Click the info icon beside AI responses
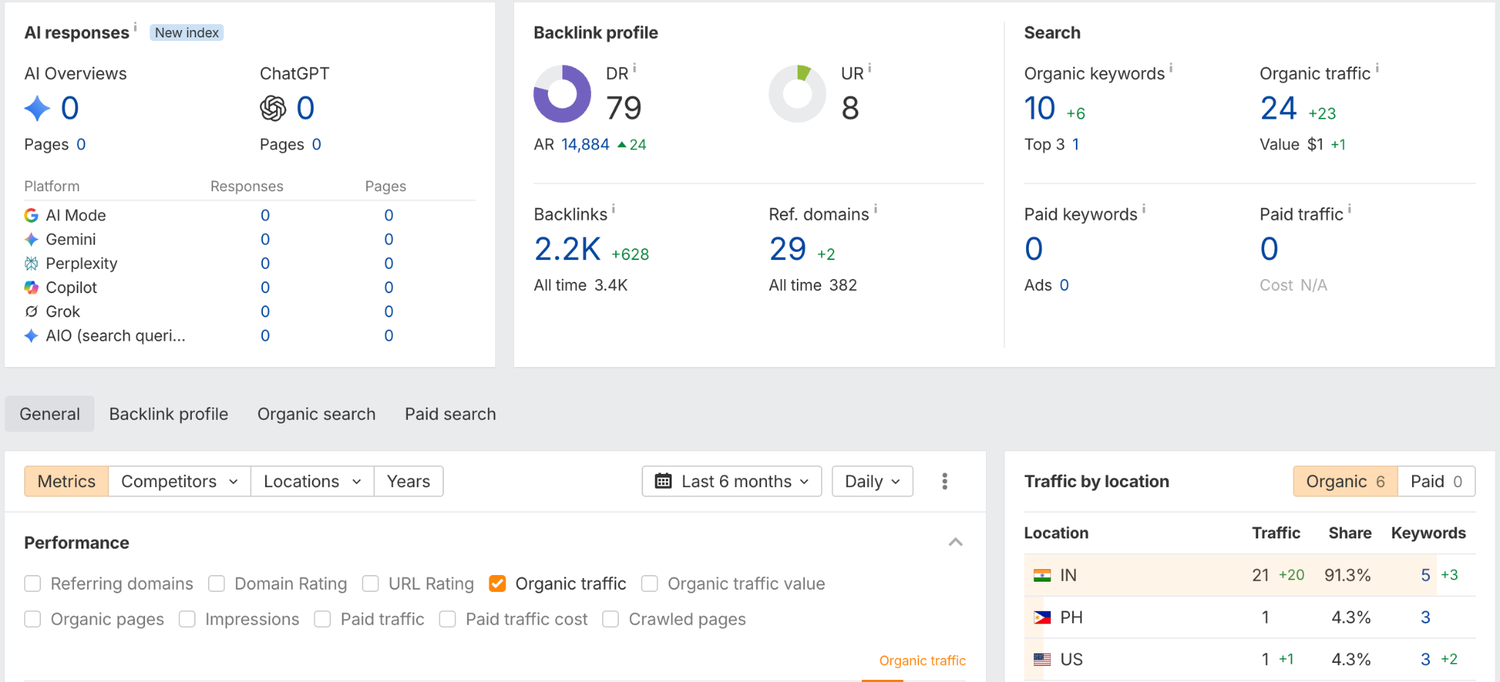This screenshot has height=682, width=1500. coord(136,28)
